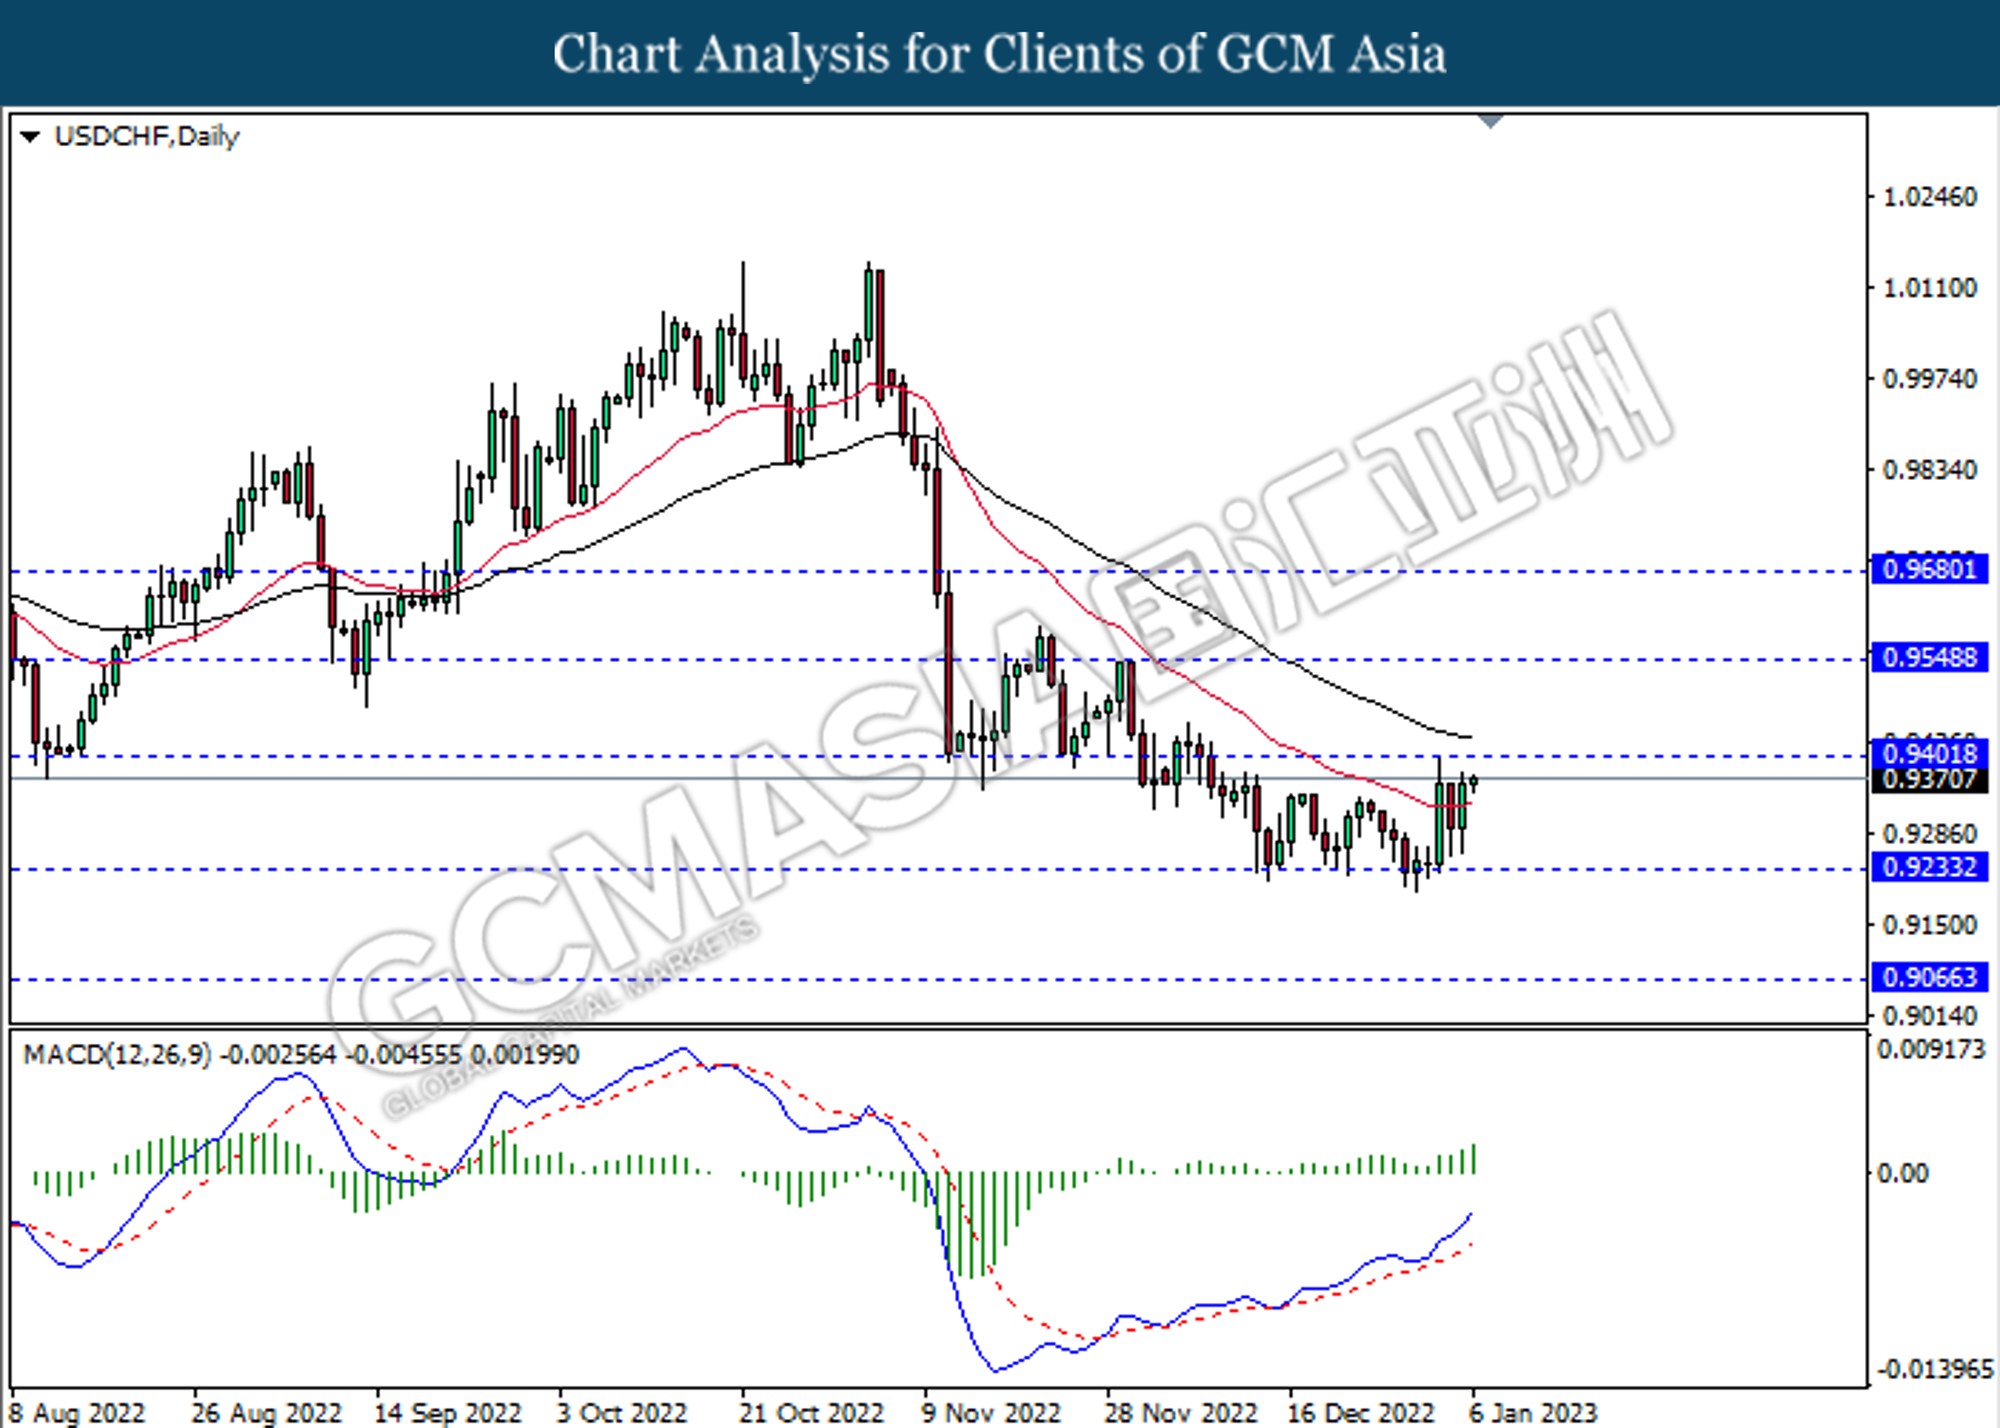2000x1428 pixels.
Task: Click the 'Chart Analysis for Clients of GCM Asia' heading
Action: (1000, 54)
